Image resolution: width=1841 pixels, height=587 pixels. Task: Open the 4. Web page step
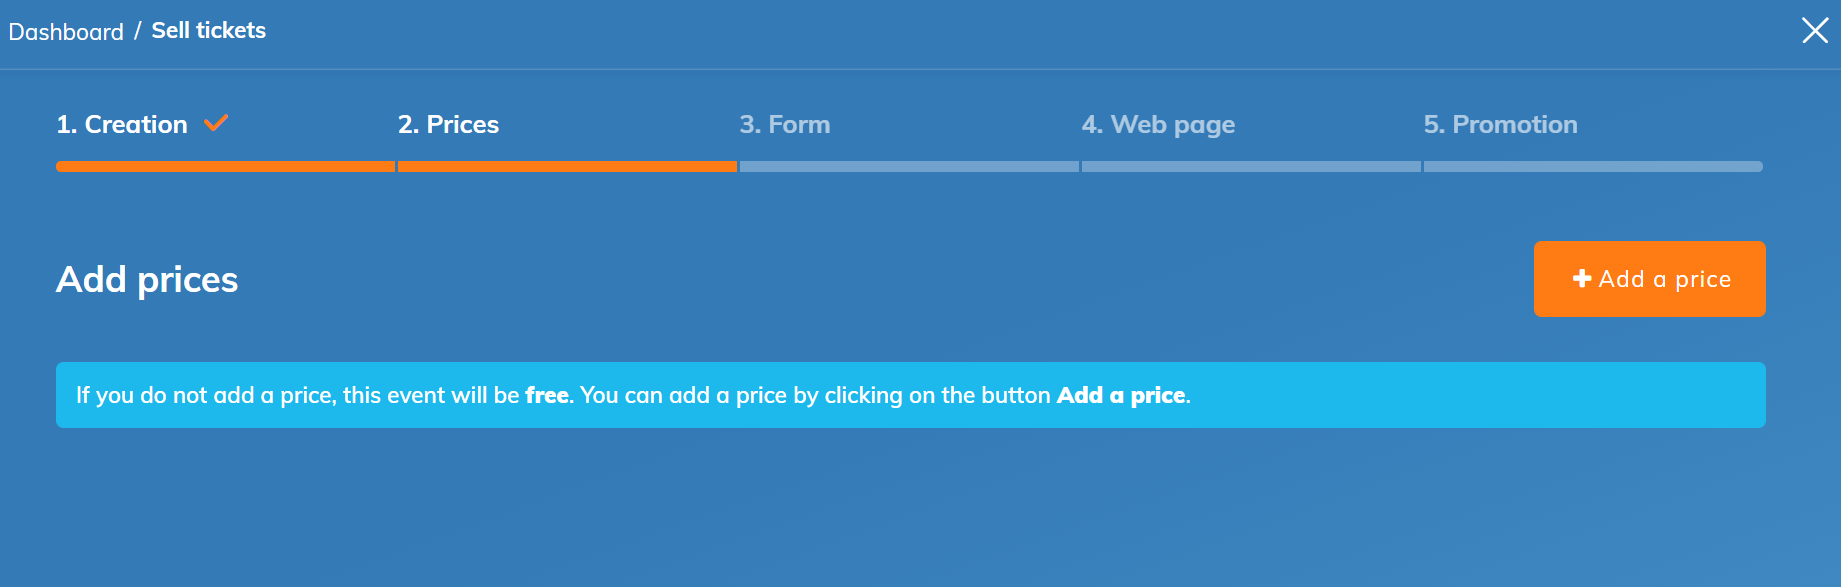click(1158, 125)
